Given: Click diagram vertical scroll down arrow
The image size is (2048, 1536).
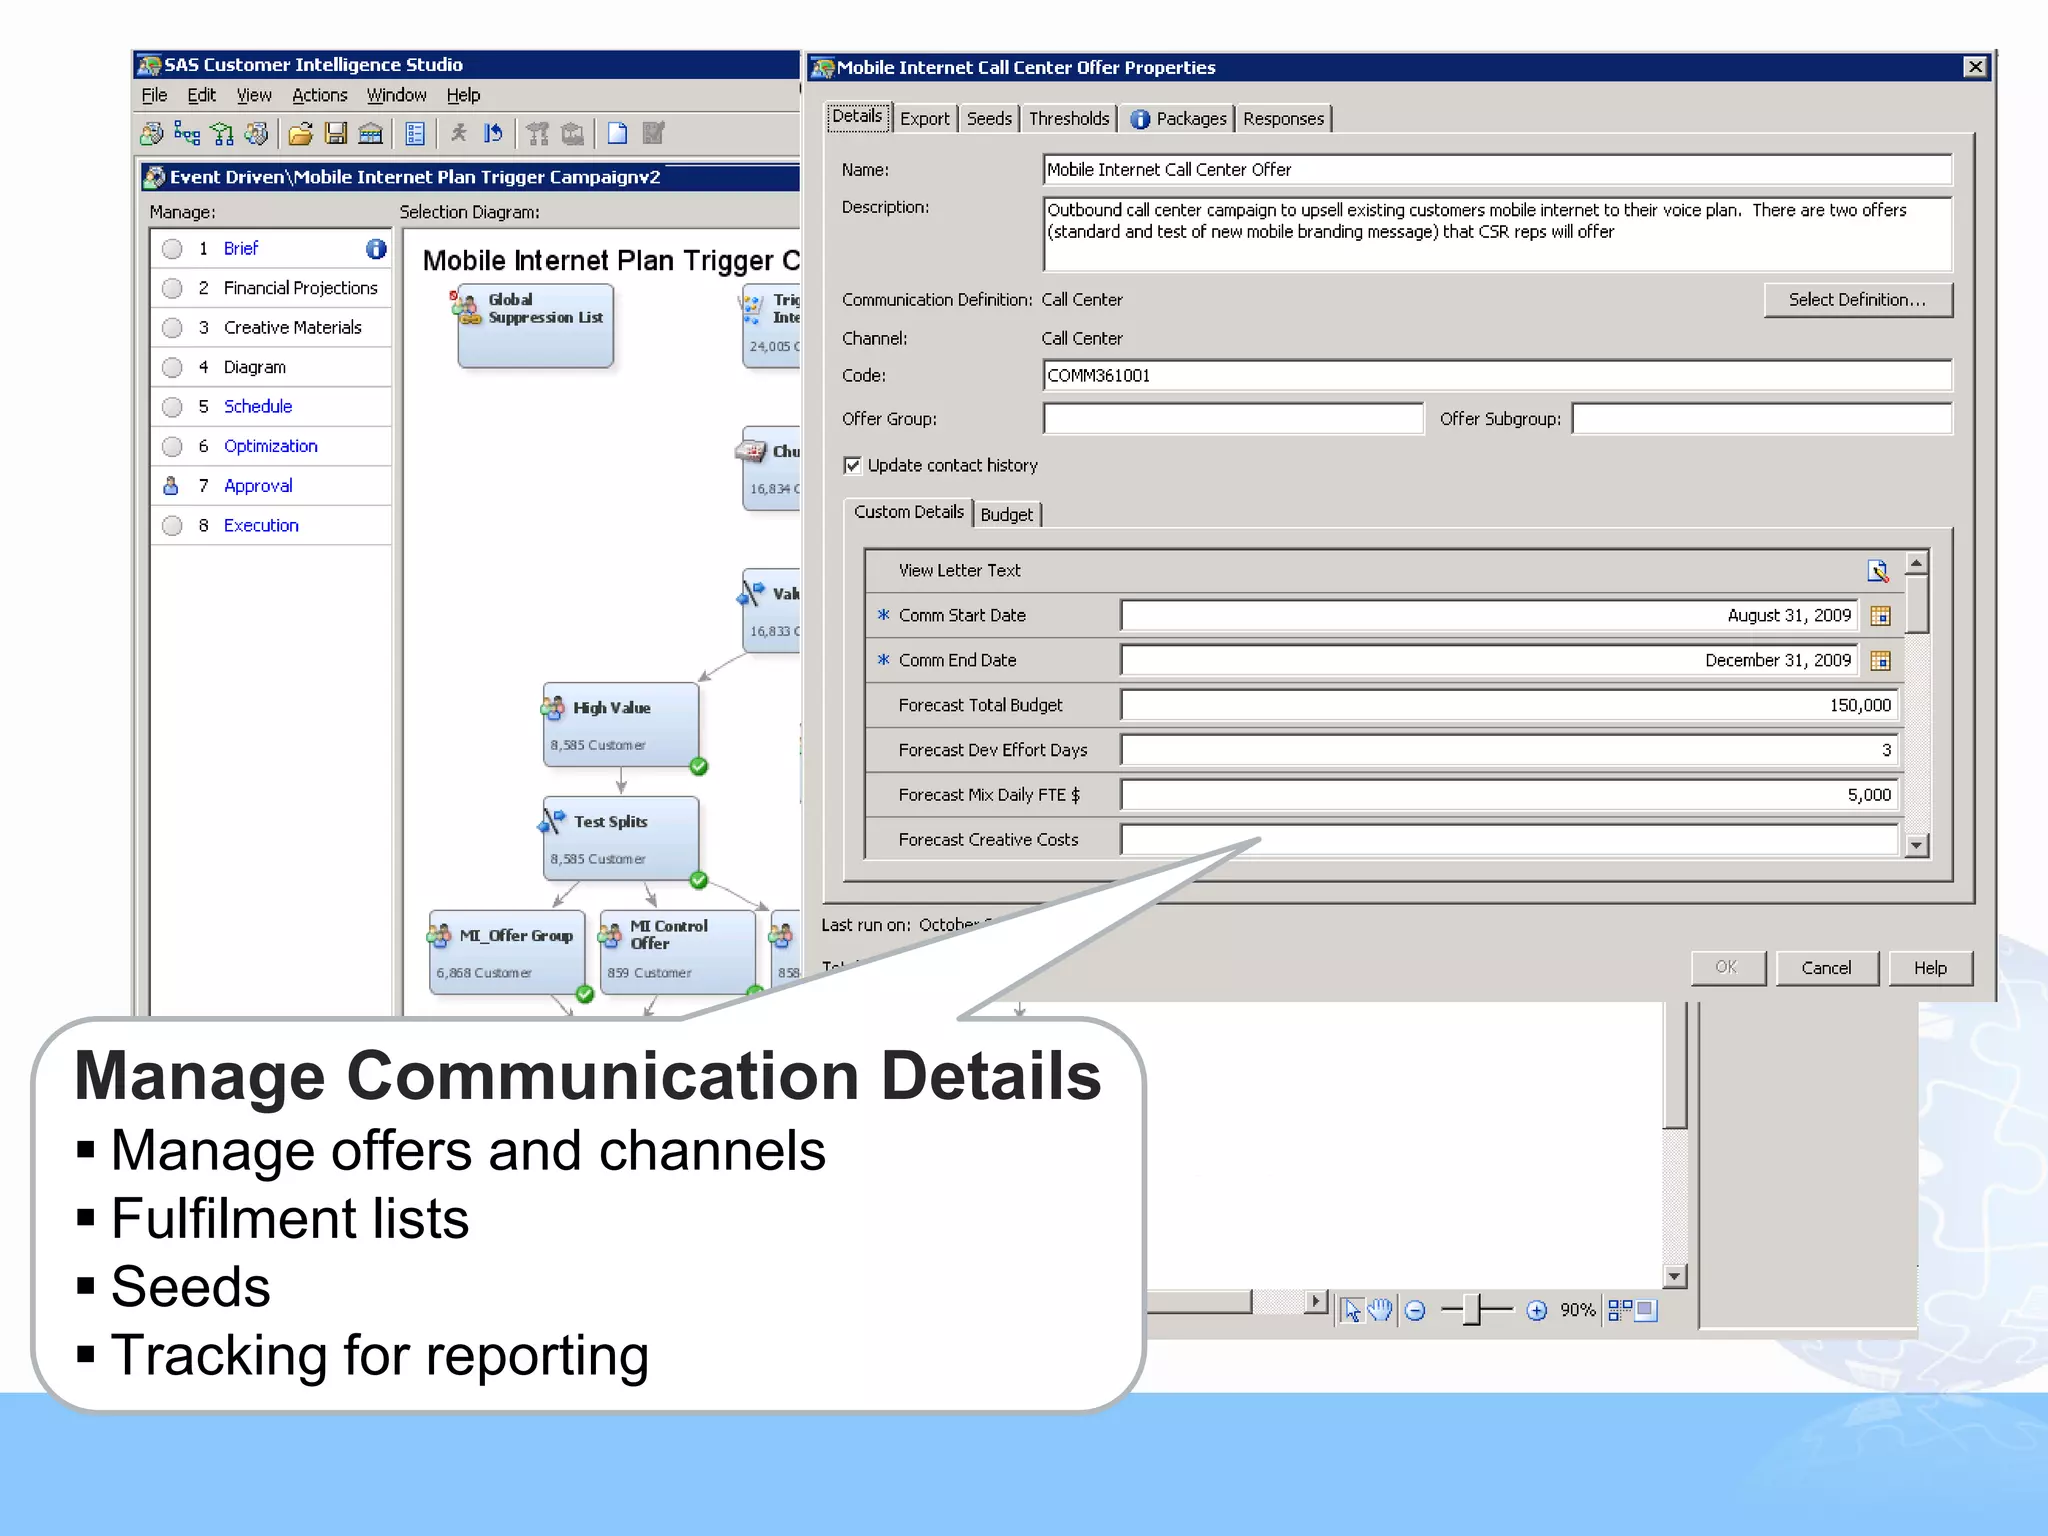Looking at the screenshot, I should pyautogui.click(x=1675, y=1276).
